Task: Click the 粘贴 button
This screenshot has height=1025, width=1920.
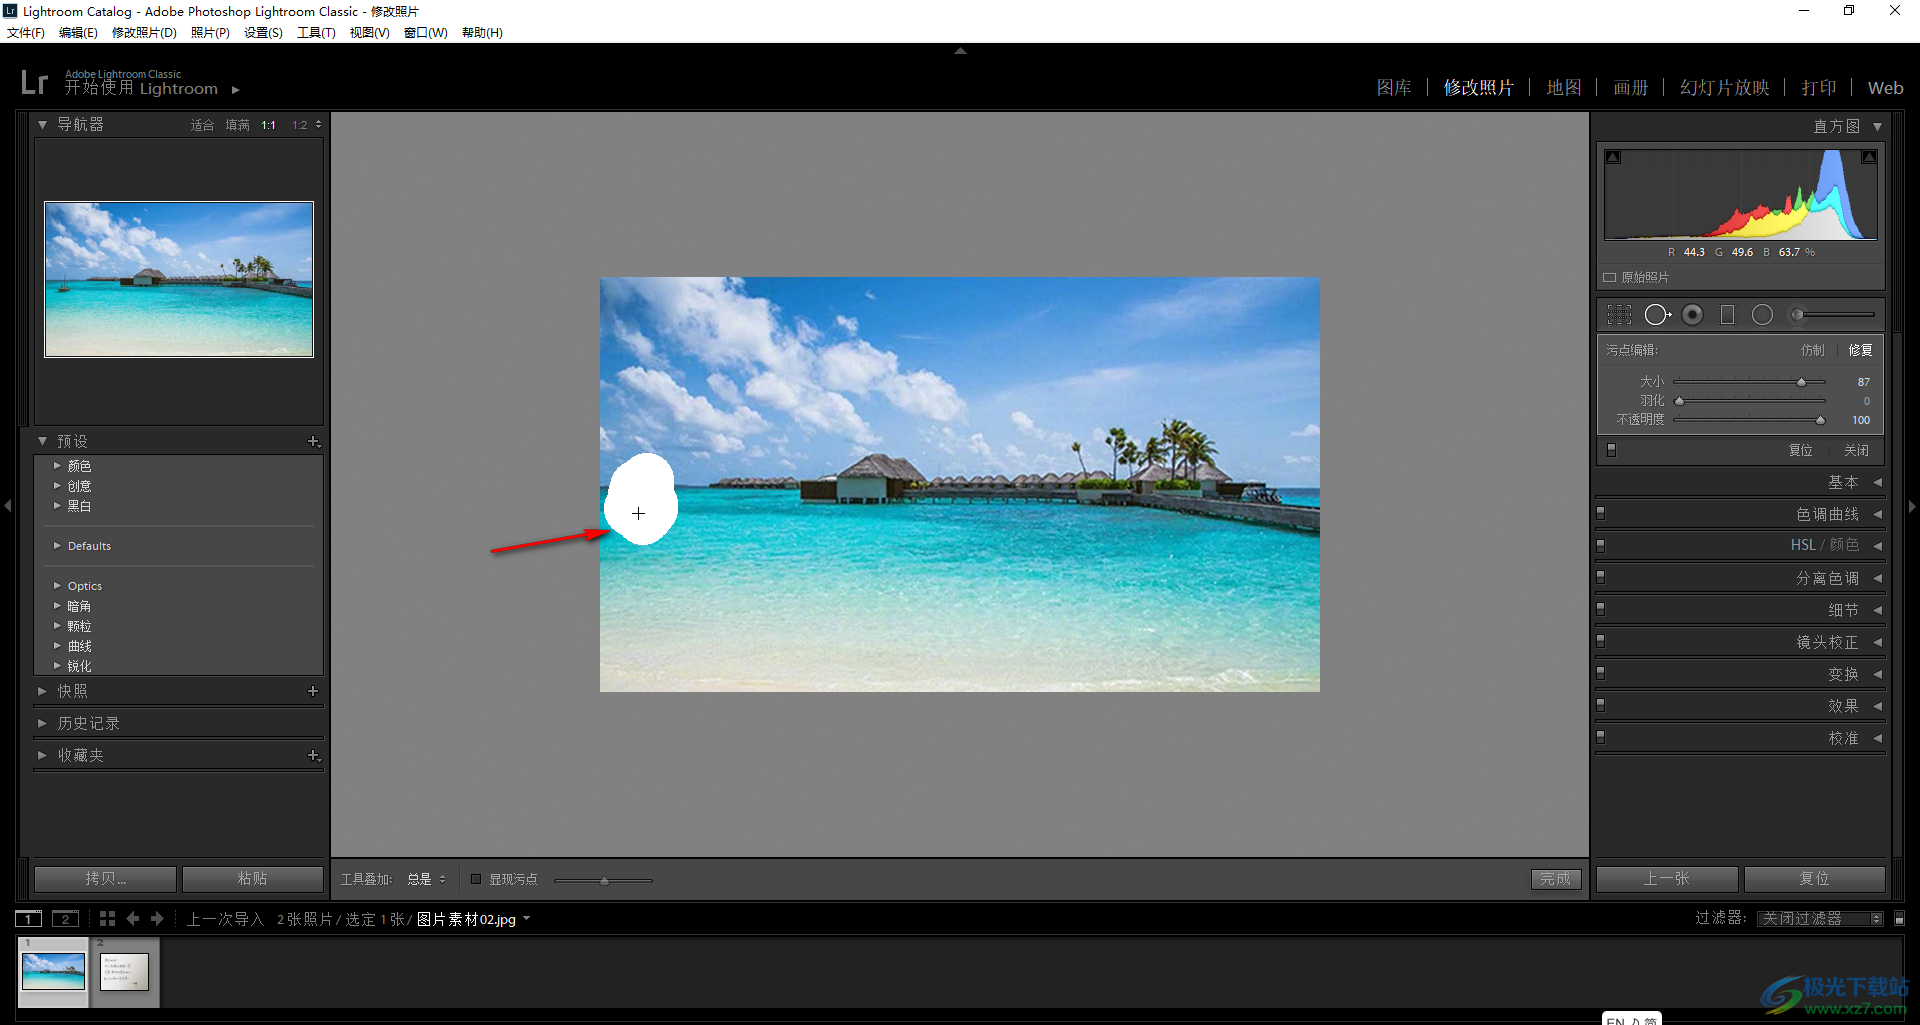Action: coord(252,878)
